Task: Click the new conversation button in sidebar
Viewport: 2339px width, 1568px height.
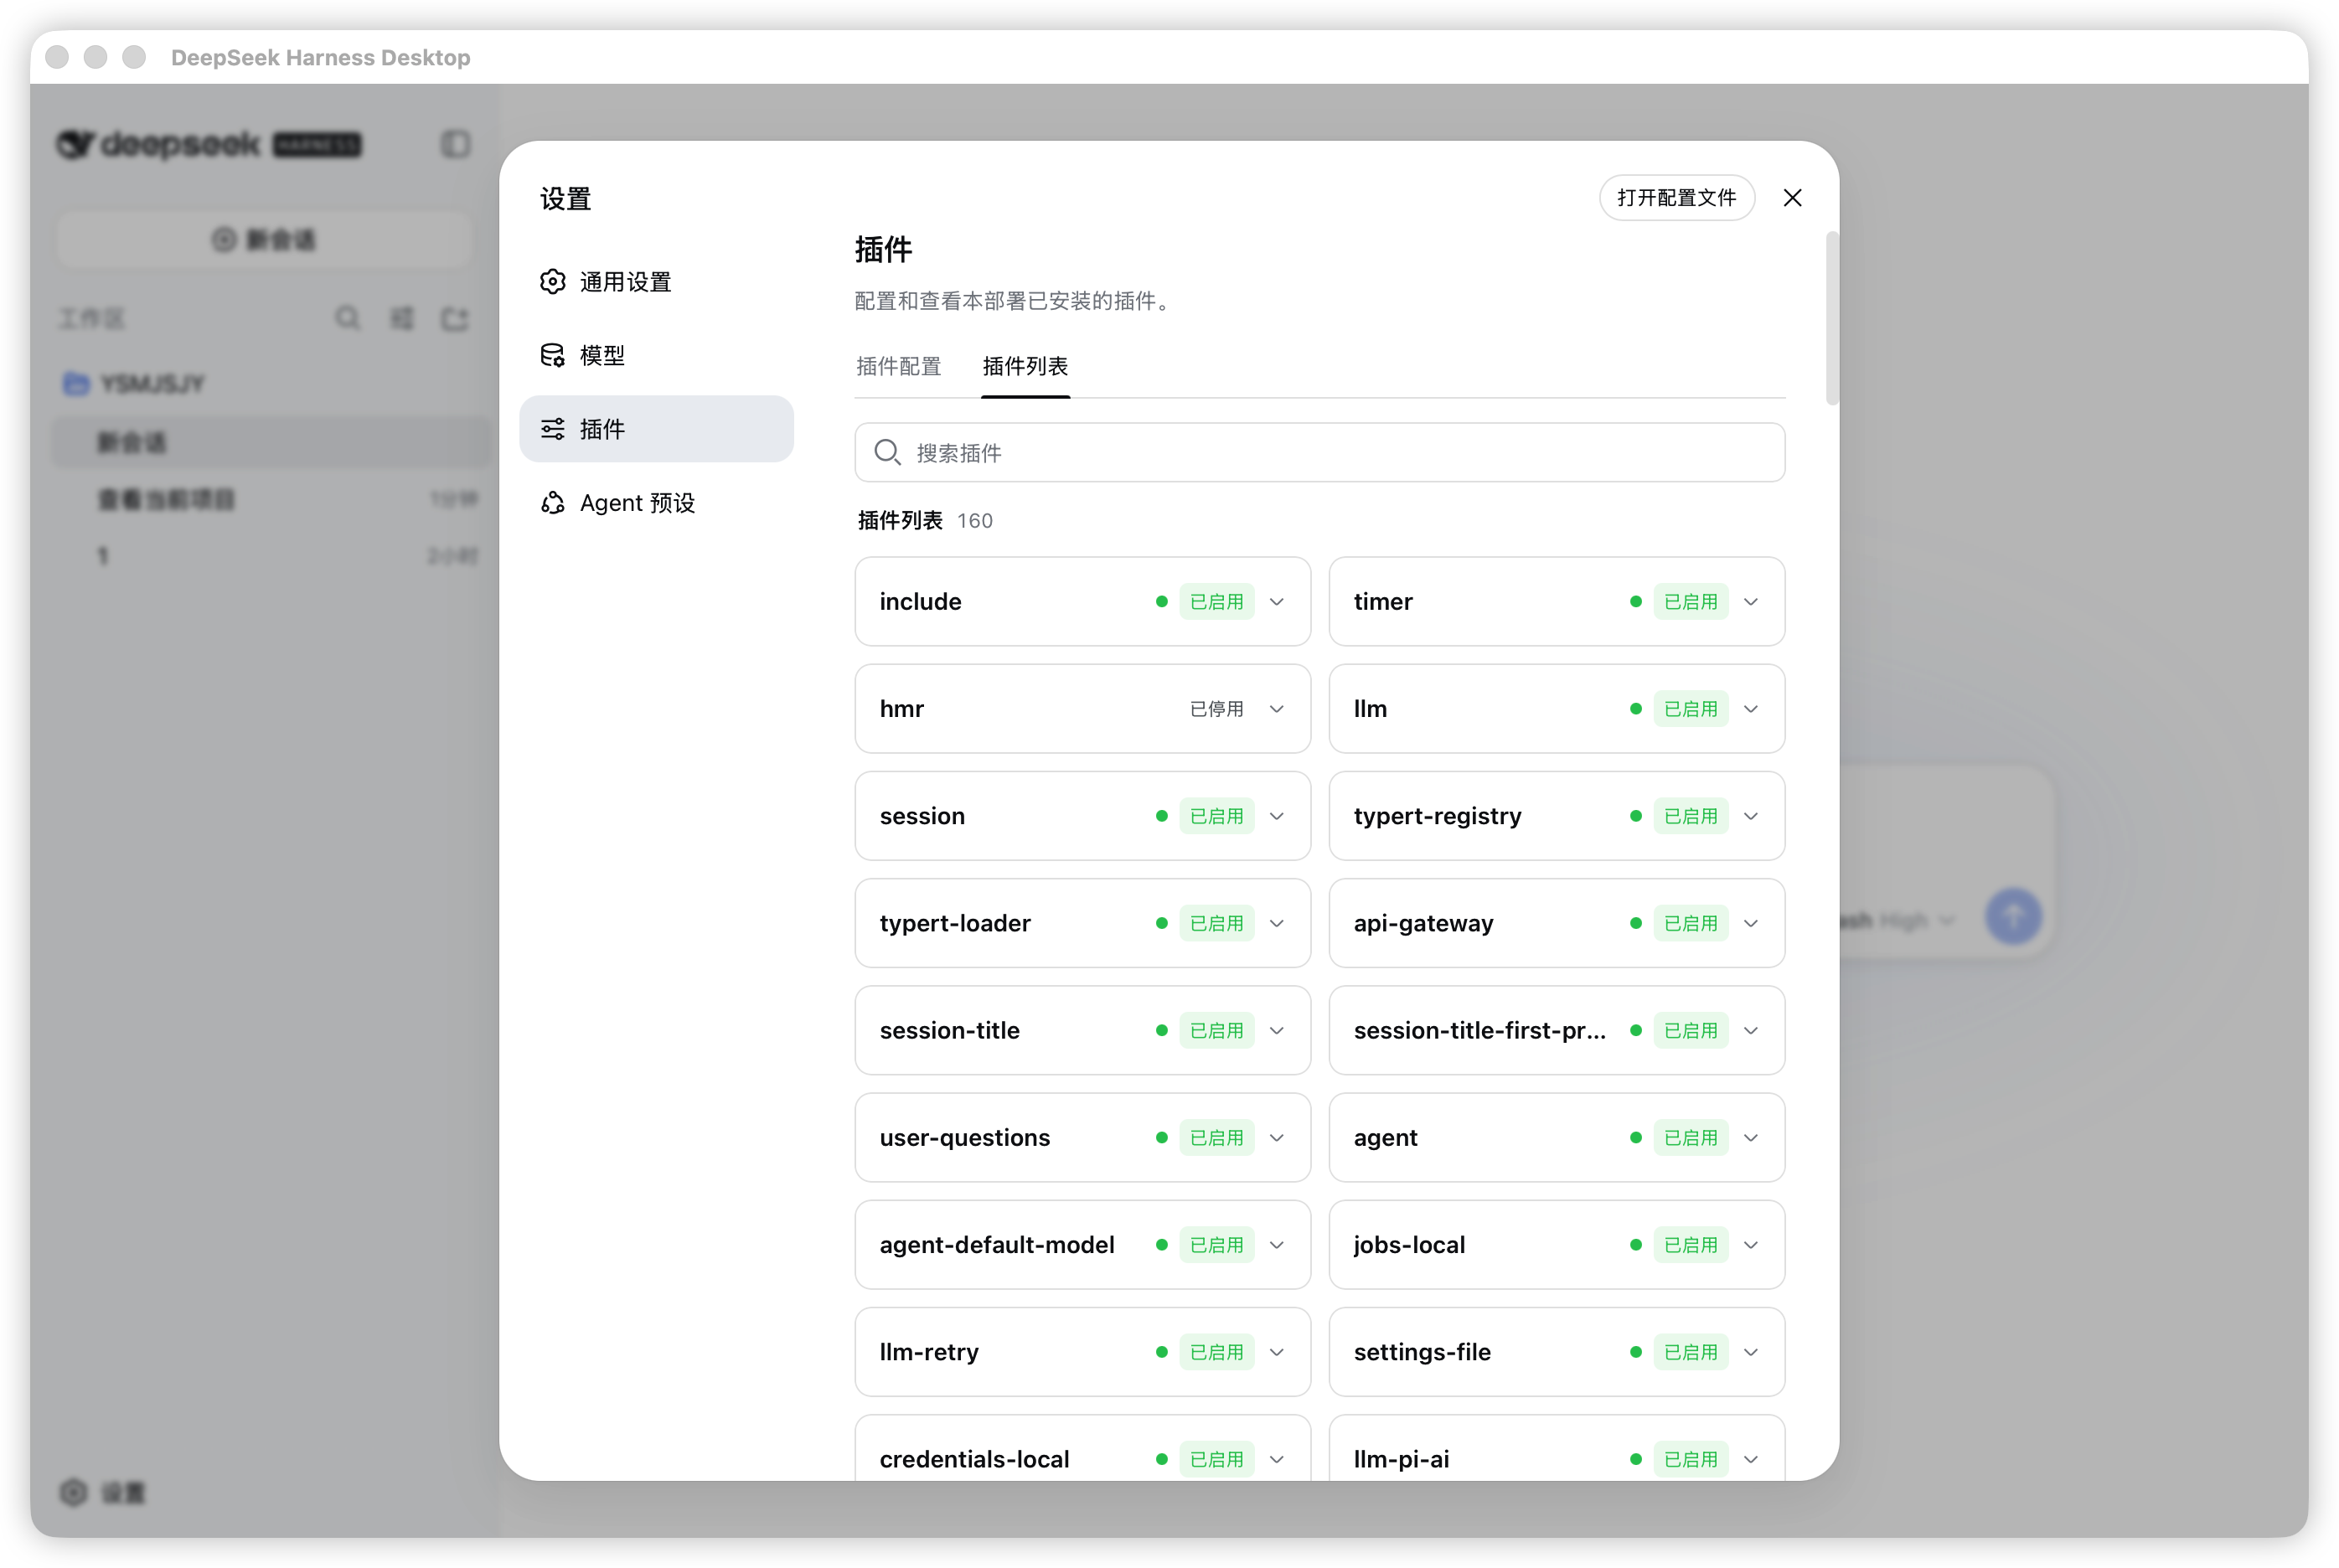Action: tap(264, 240)
